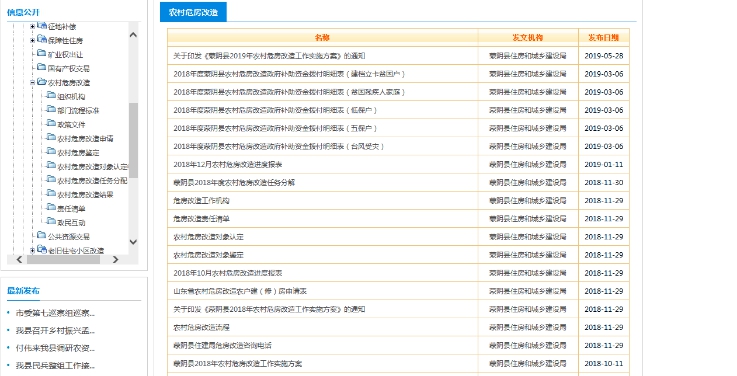Click the tree panel horizontal scrollbar thumb

coord(63,259)
